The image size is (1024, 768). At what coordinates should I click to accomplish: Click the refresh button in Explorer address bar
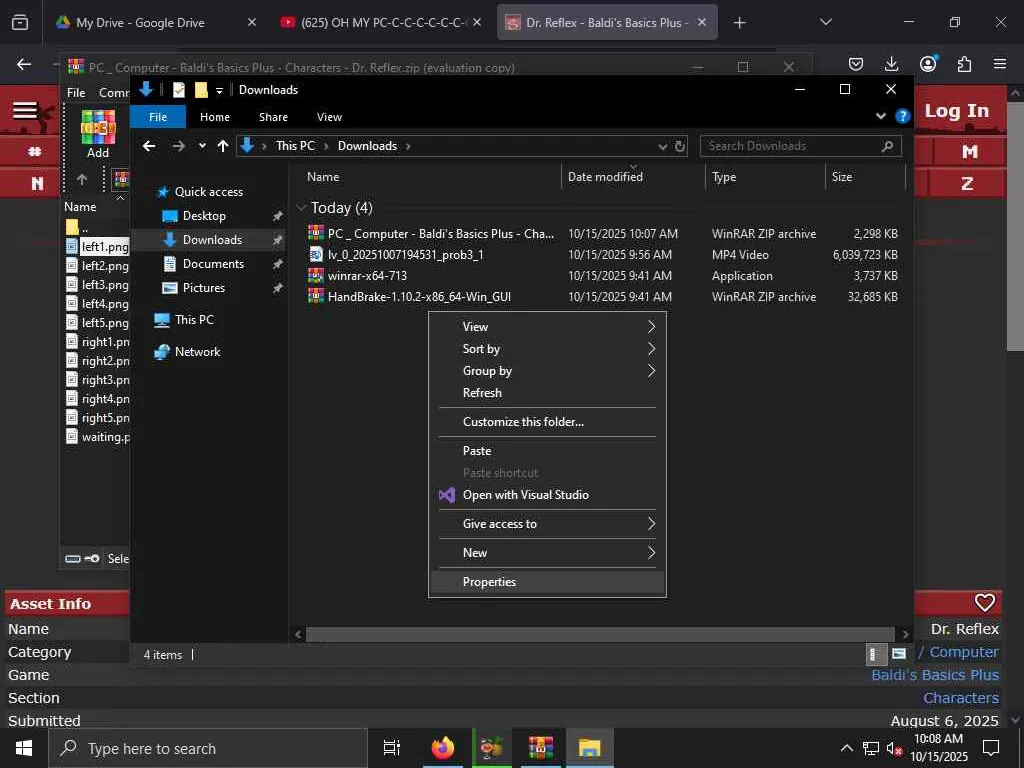point(680,146)
